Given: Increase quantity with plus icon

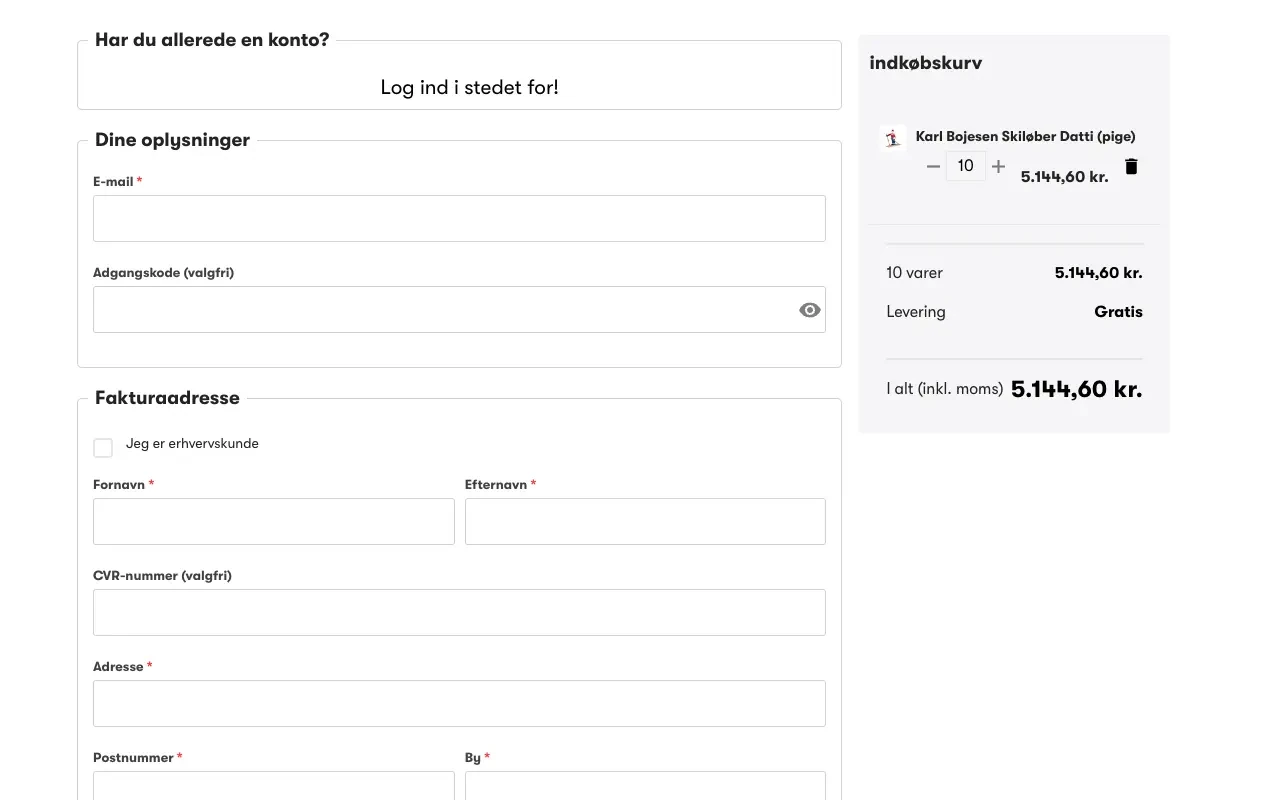Looking at the screenshot, I should coord(998,167).
